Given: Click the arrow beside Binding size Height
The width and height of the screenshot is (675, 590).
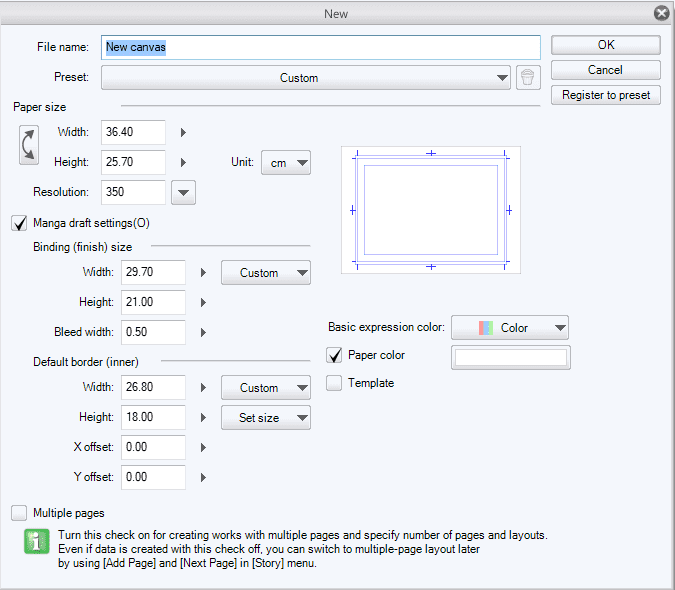Looking at the screenshot, I should click(203, 302).
